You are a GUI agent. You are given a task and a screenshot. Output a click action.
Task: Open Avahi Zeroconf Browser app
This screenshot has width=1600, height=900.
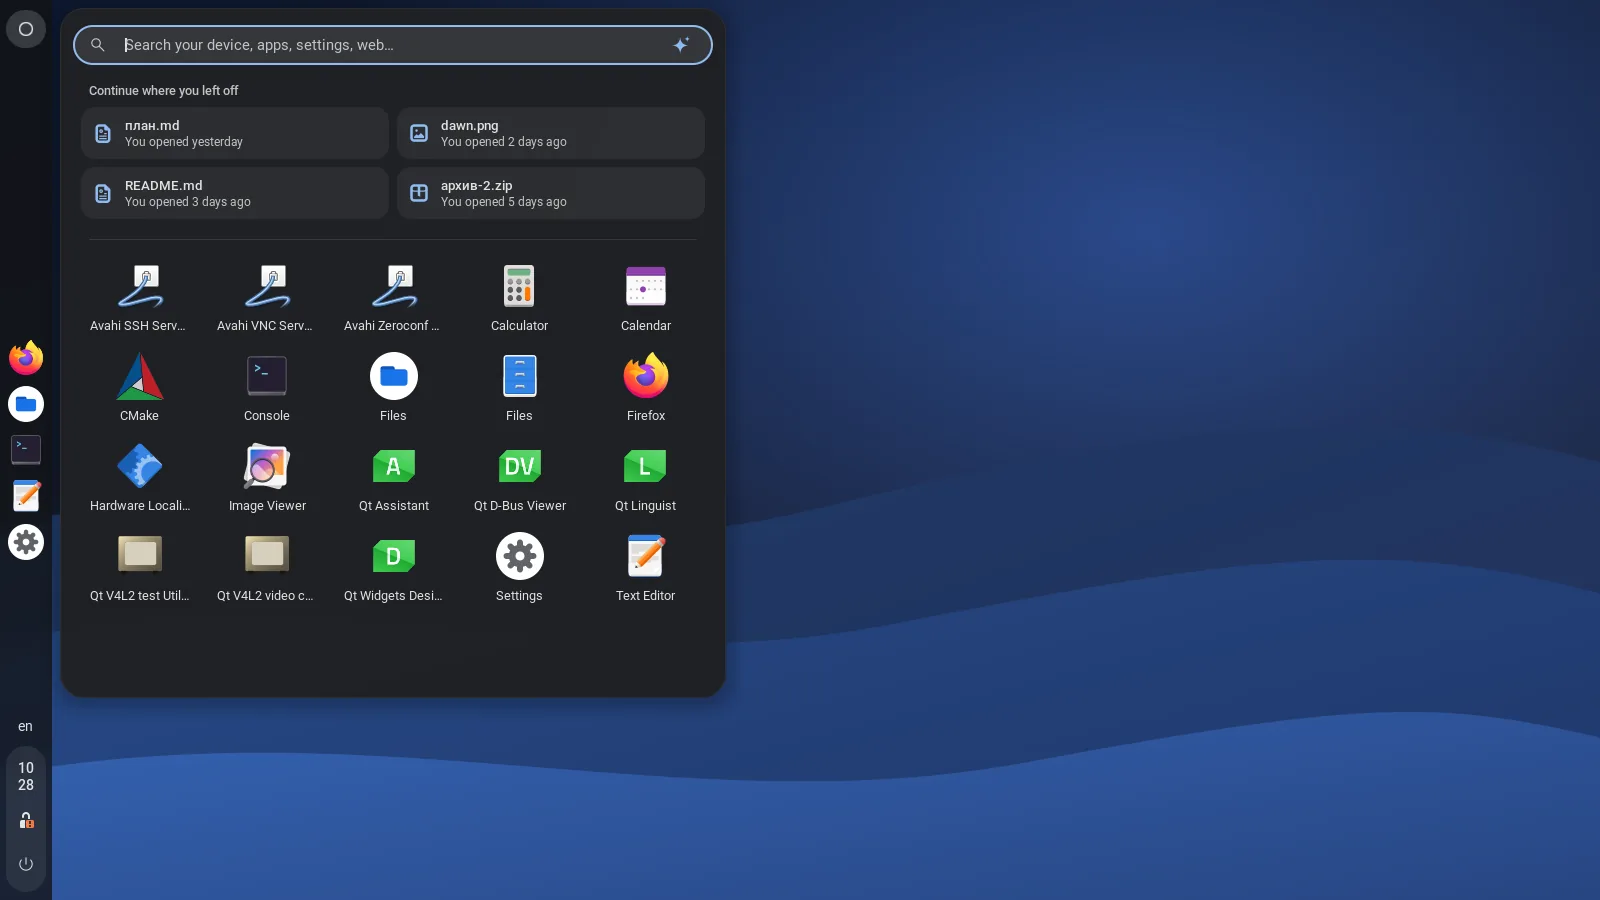[393, 298]
